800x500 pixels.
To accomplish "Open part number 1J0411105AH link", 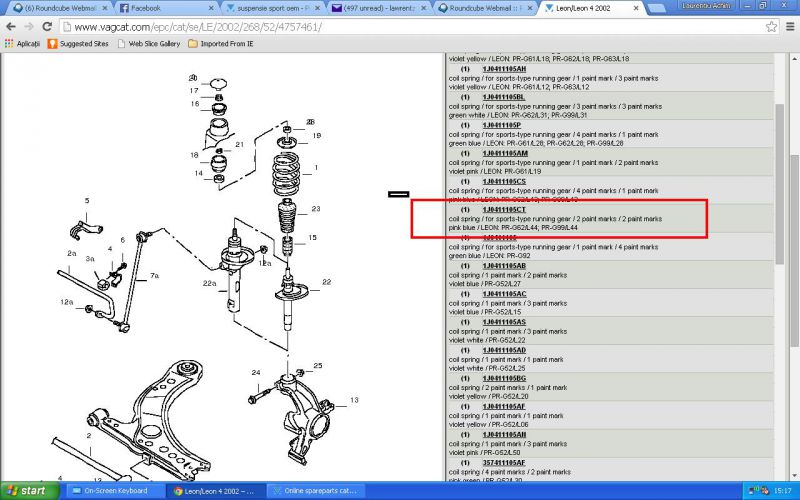I will (x=504, y=69).
